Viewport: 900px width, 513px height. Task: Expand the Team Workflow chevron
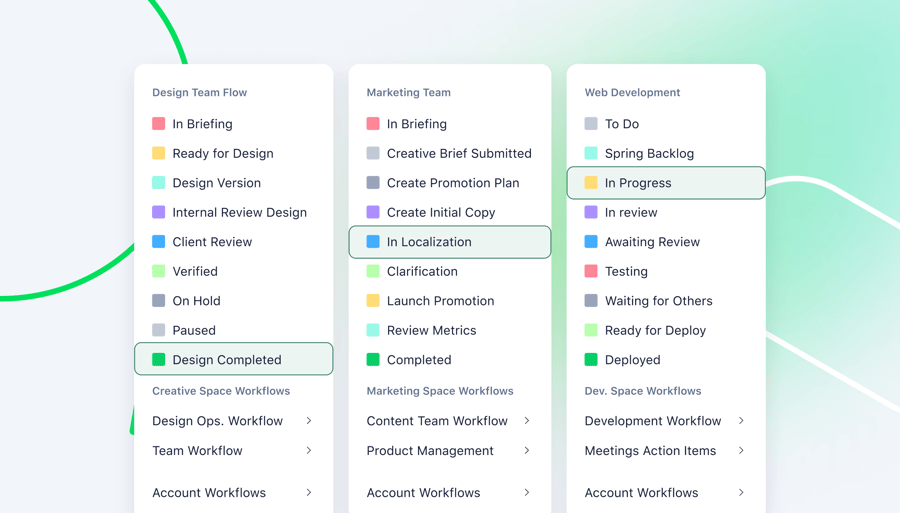[x=309, y=450]
